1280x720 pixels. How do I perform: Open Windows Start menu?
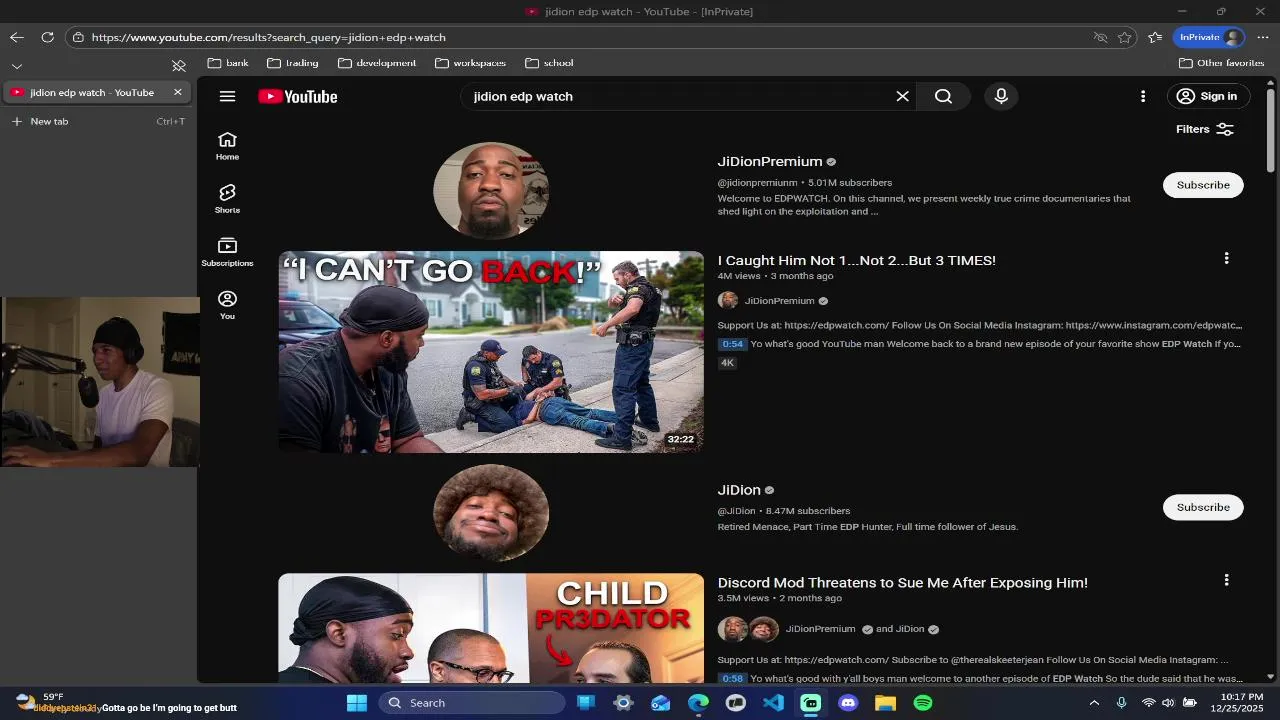click(x=357, y=703)
